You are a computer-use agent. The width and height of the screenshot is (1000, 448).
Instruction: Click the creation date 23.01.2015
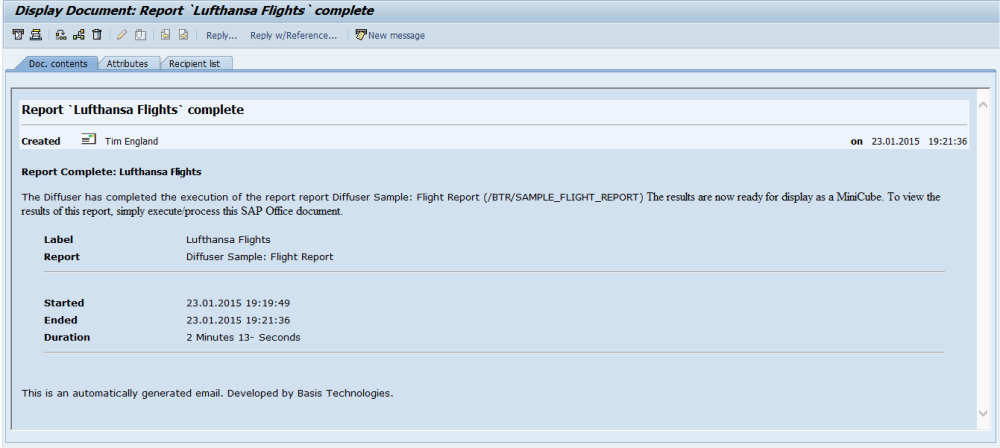(895, 142)
